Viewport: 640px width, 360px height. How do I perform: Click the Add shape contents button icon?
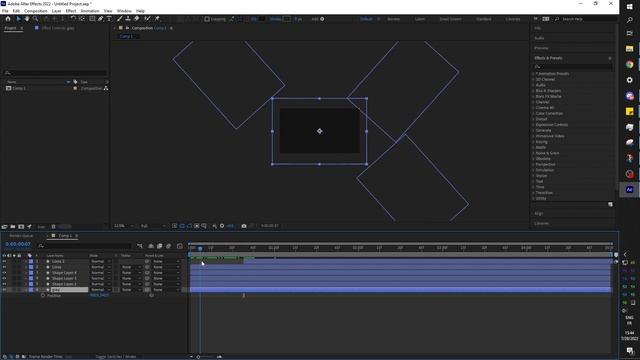coord(322,19)
